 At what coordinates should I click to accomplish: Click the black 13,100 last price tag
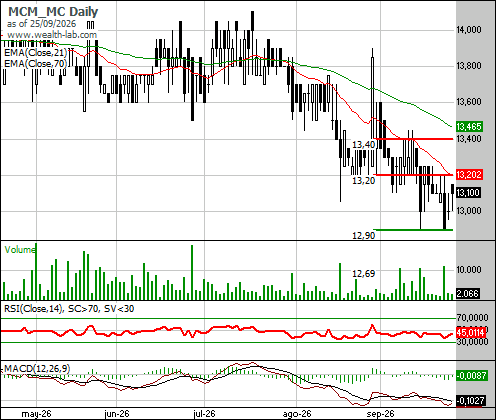click(468, 192)
